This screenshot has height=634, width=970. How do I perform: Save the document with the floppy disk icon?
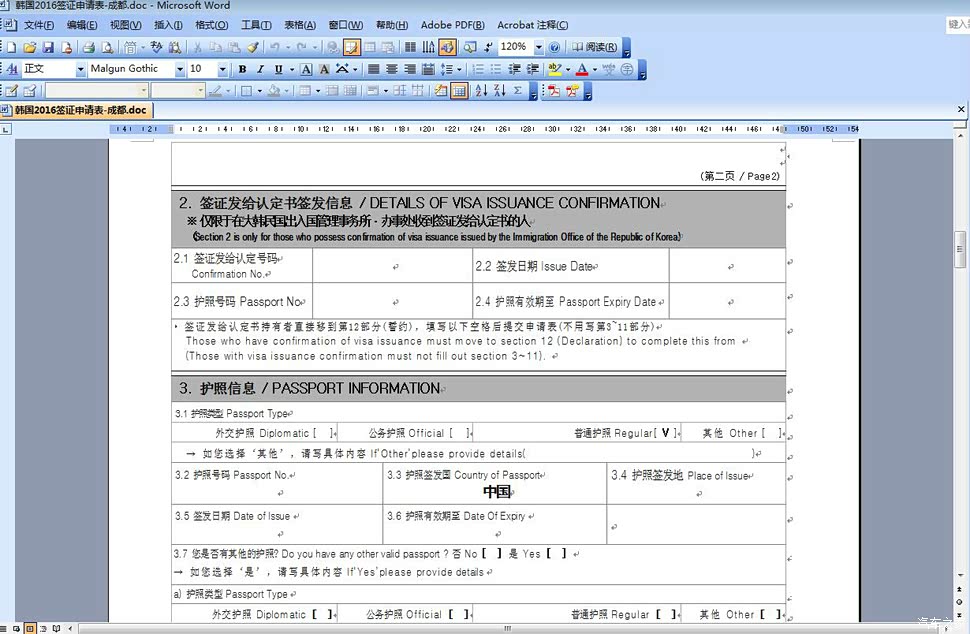click(x=47, y=47)
